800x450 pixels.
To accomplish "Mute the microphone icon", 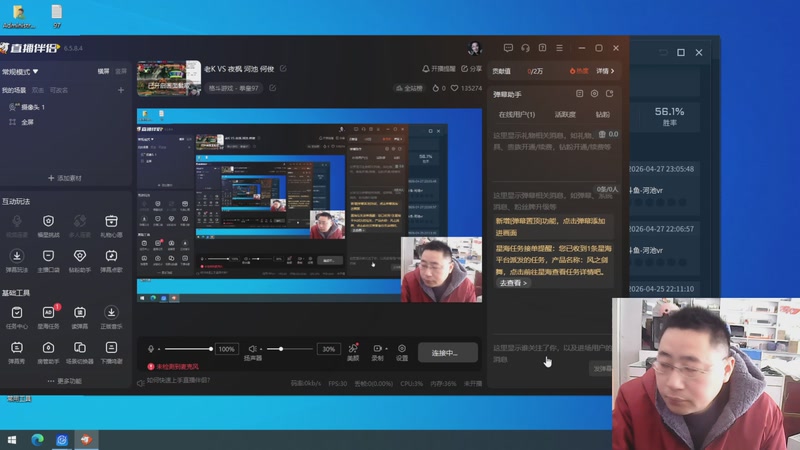I will (x=151, y=349).
